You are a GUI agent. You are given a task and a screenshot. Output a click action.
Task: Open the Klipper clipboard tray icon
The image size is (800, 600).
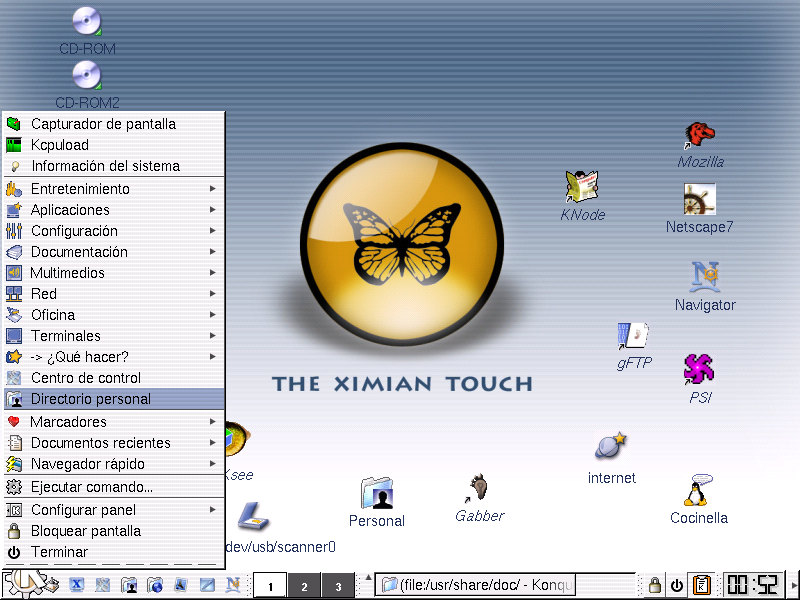[702, 585]
